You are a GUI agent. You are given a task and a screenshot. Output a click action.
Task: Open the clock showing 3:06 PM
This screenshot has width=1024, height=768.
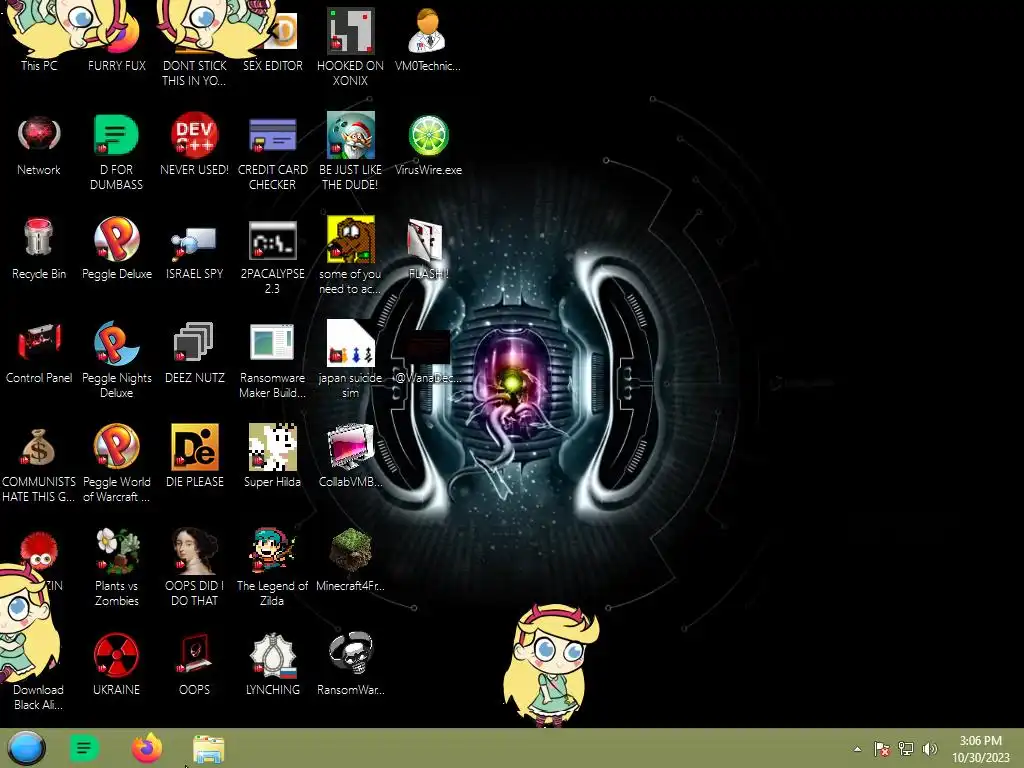[x=980, y=749]
